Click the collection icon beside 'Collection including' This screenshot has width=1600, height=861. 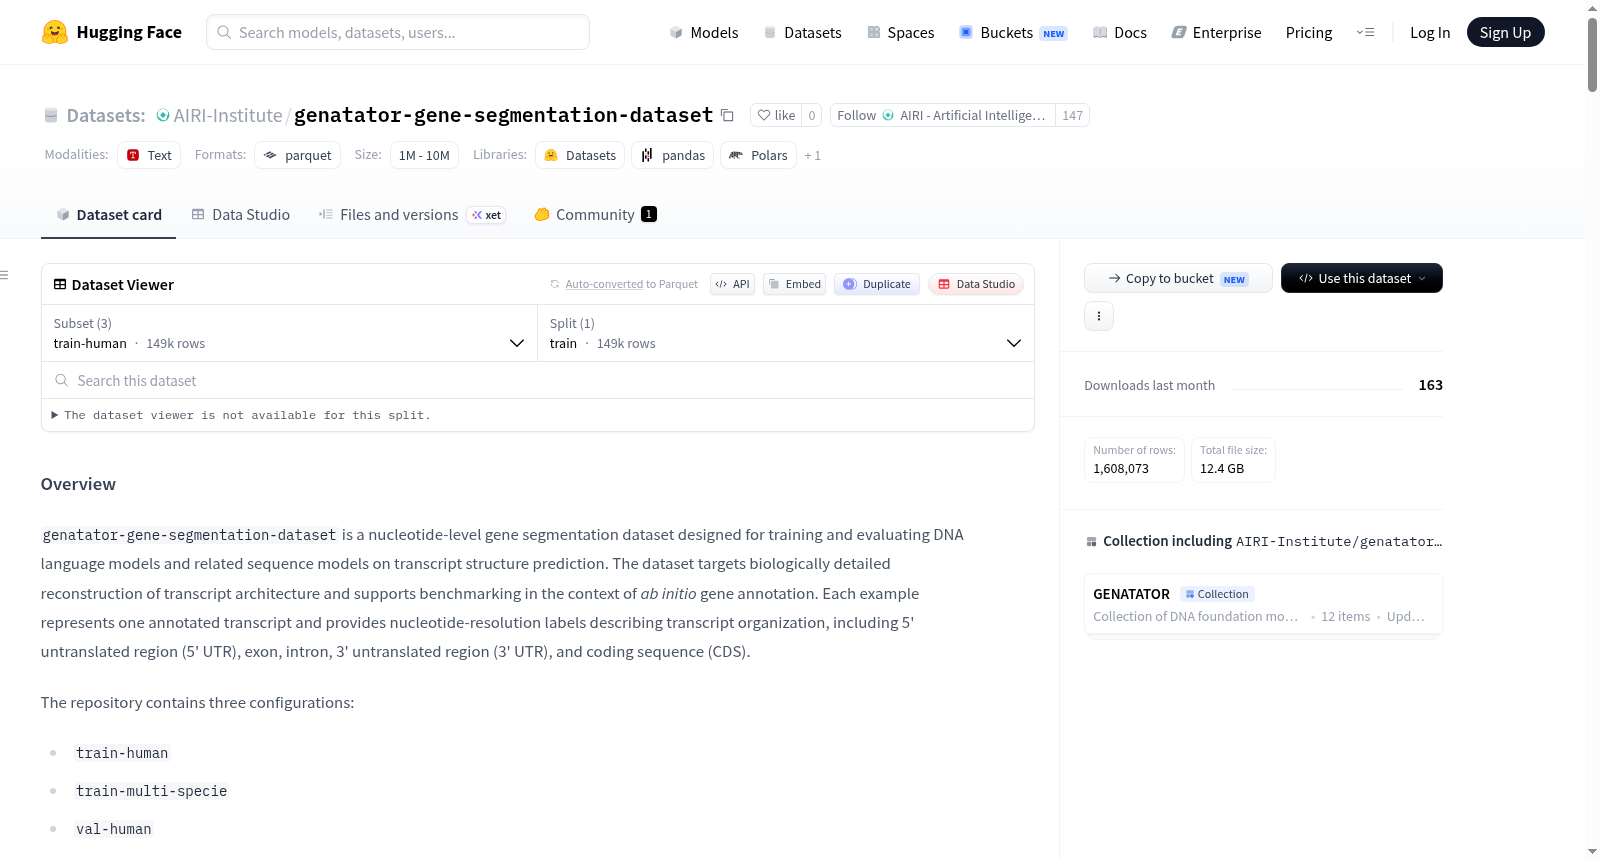[1091, 541]
